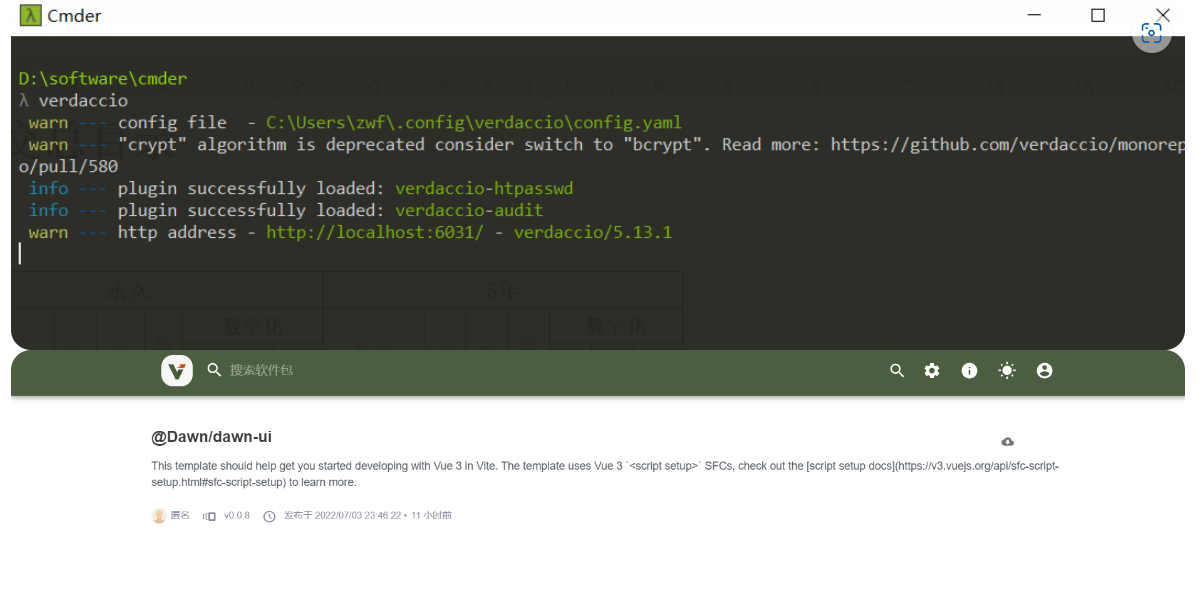Click the search icon in the header toolbar
Viewport: 1202px width, 612px height.
[x=897, y=371]
